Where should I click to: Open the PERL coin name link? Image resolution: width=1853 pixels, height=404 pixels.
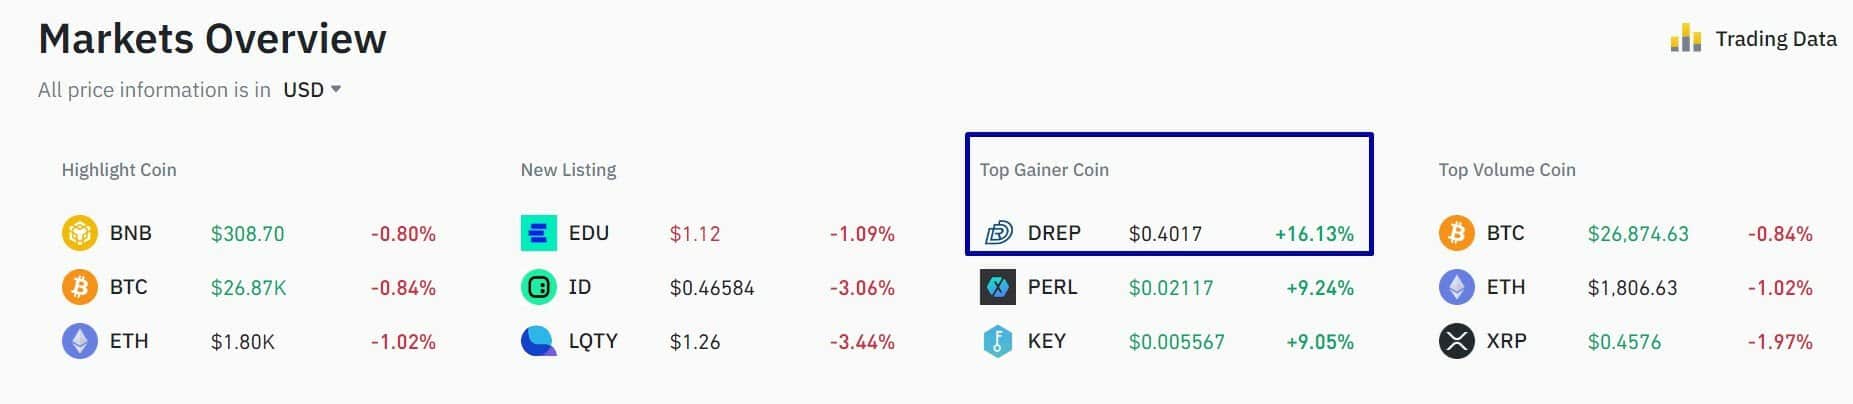coord(1052,288)
